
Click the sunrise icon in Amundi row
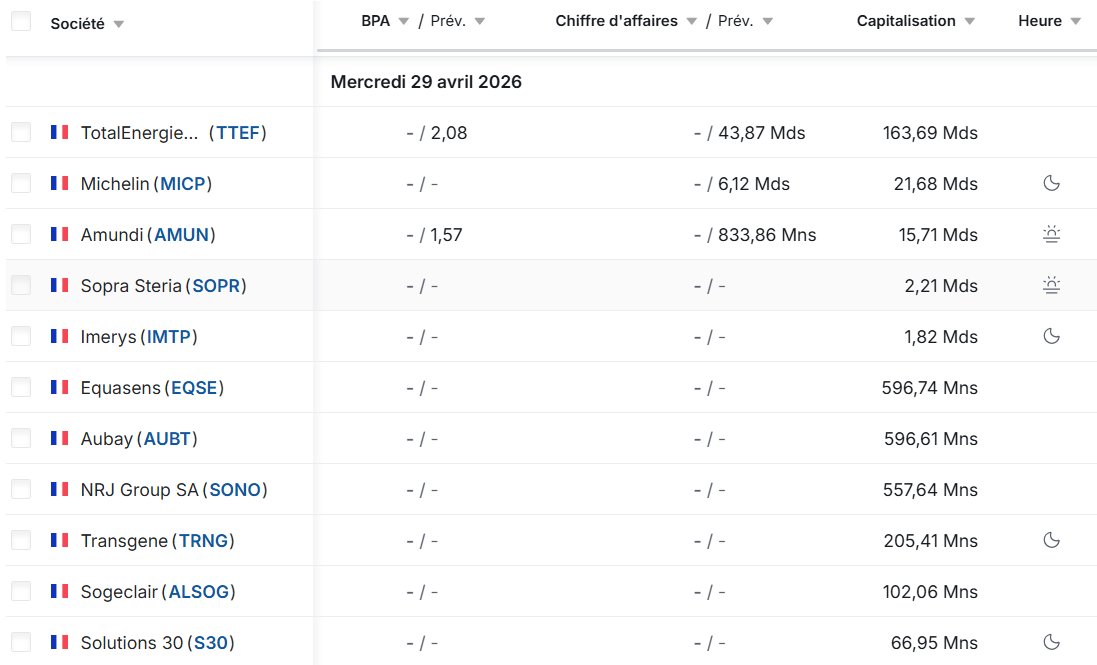point(1052,234)
